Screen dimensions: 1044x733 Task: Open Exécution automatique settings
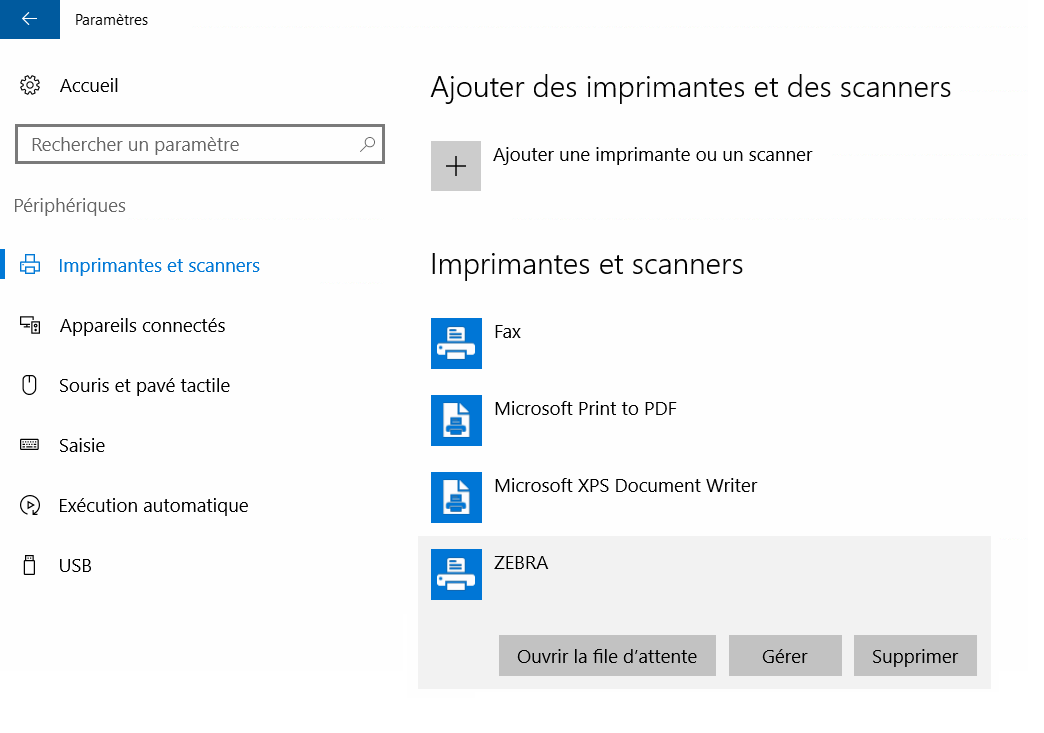(153, 506)
